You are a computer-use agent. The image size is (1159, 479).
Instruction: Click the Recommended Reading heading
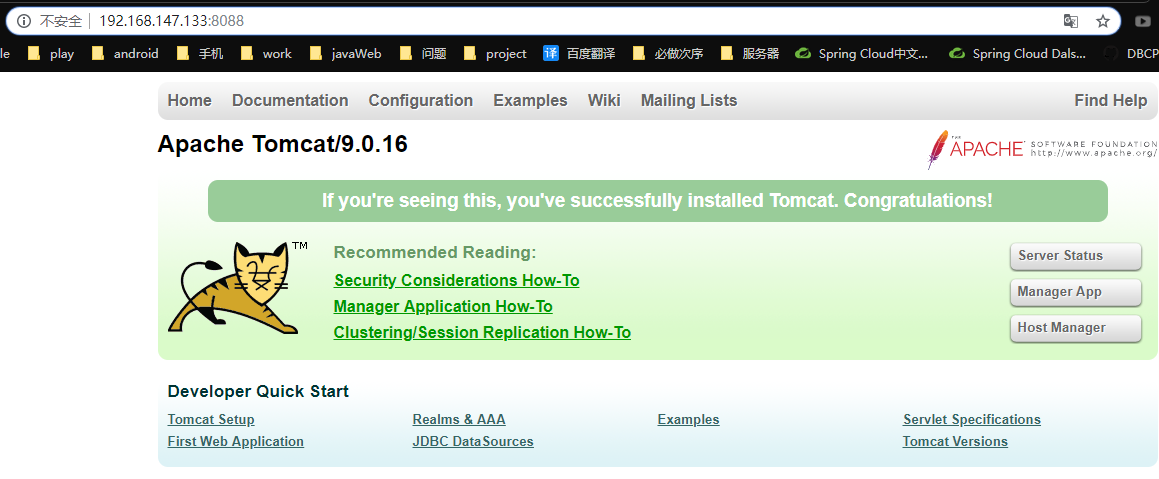point(435,253)
